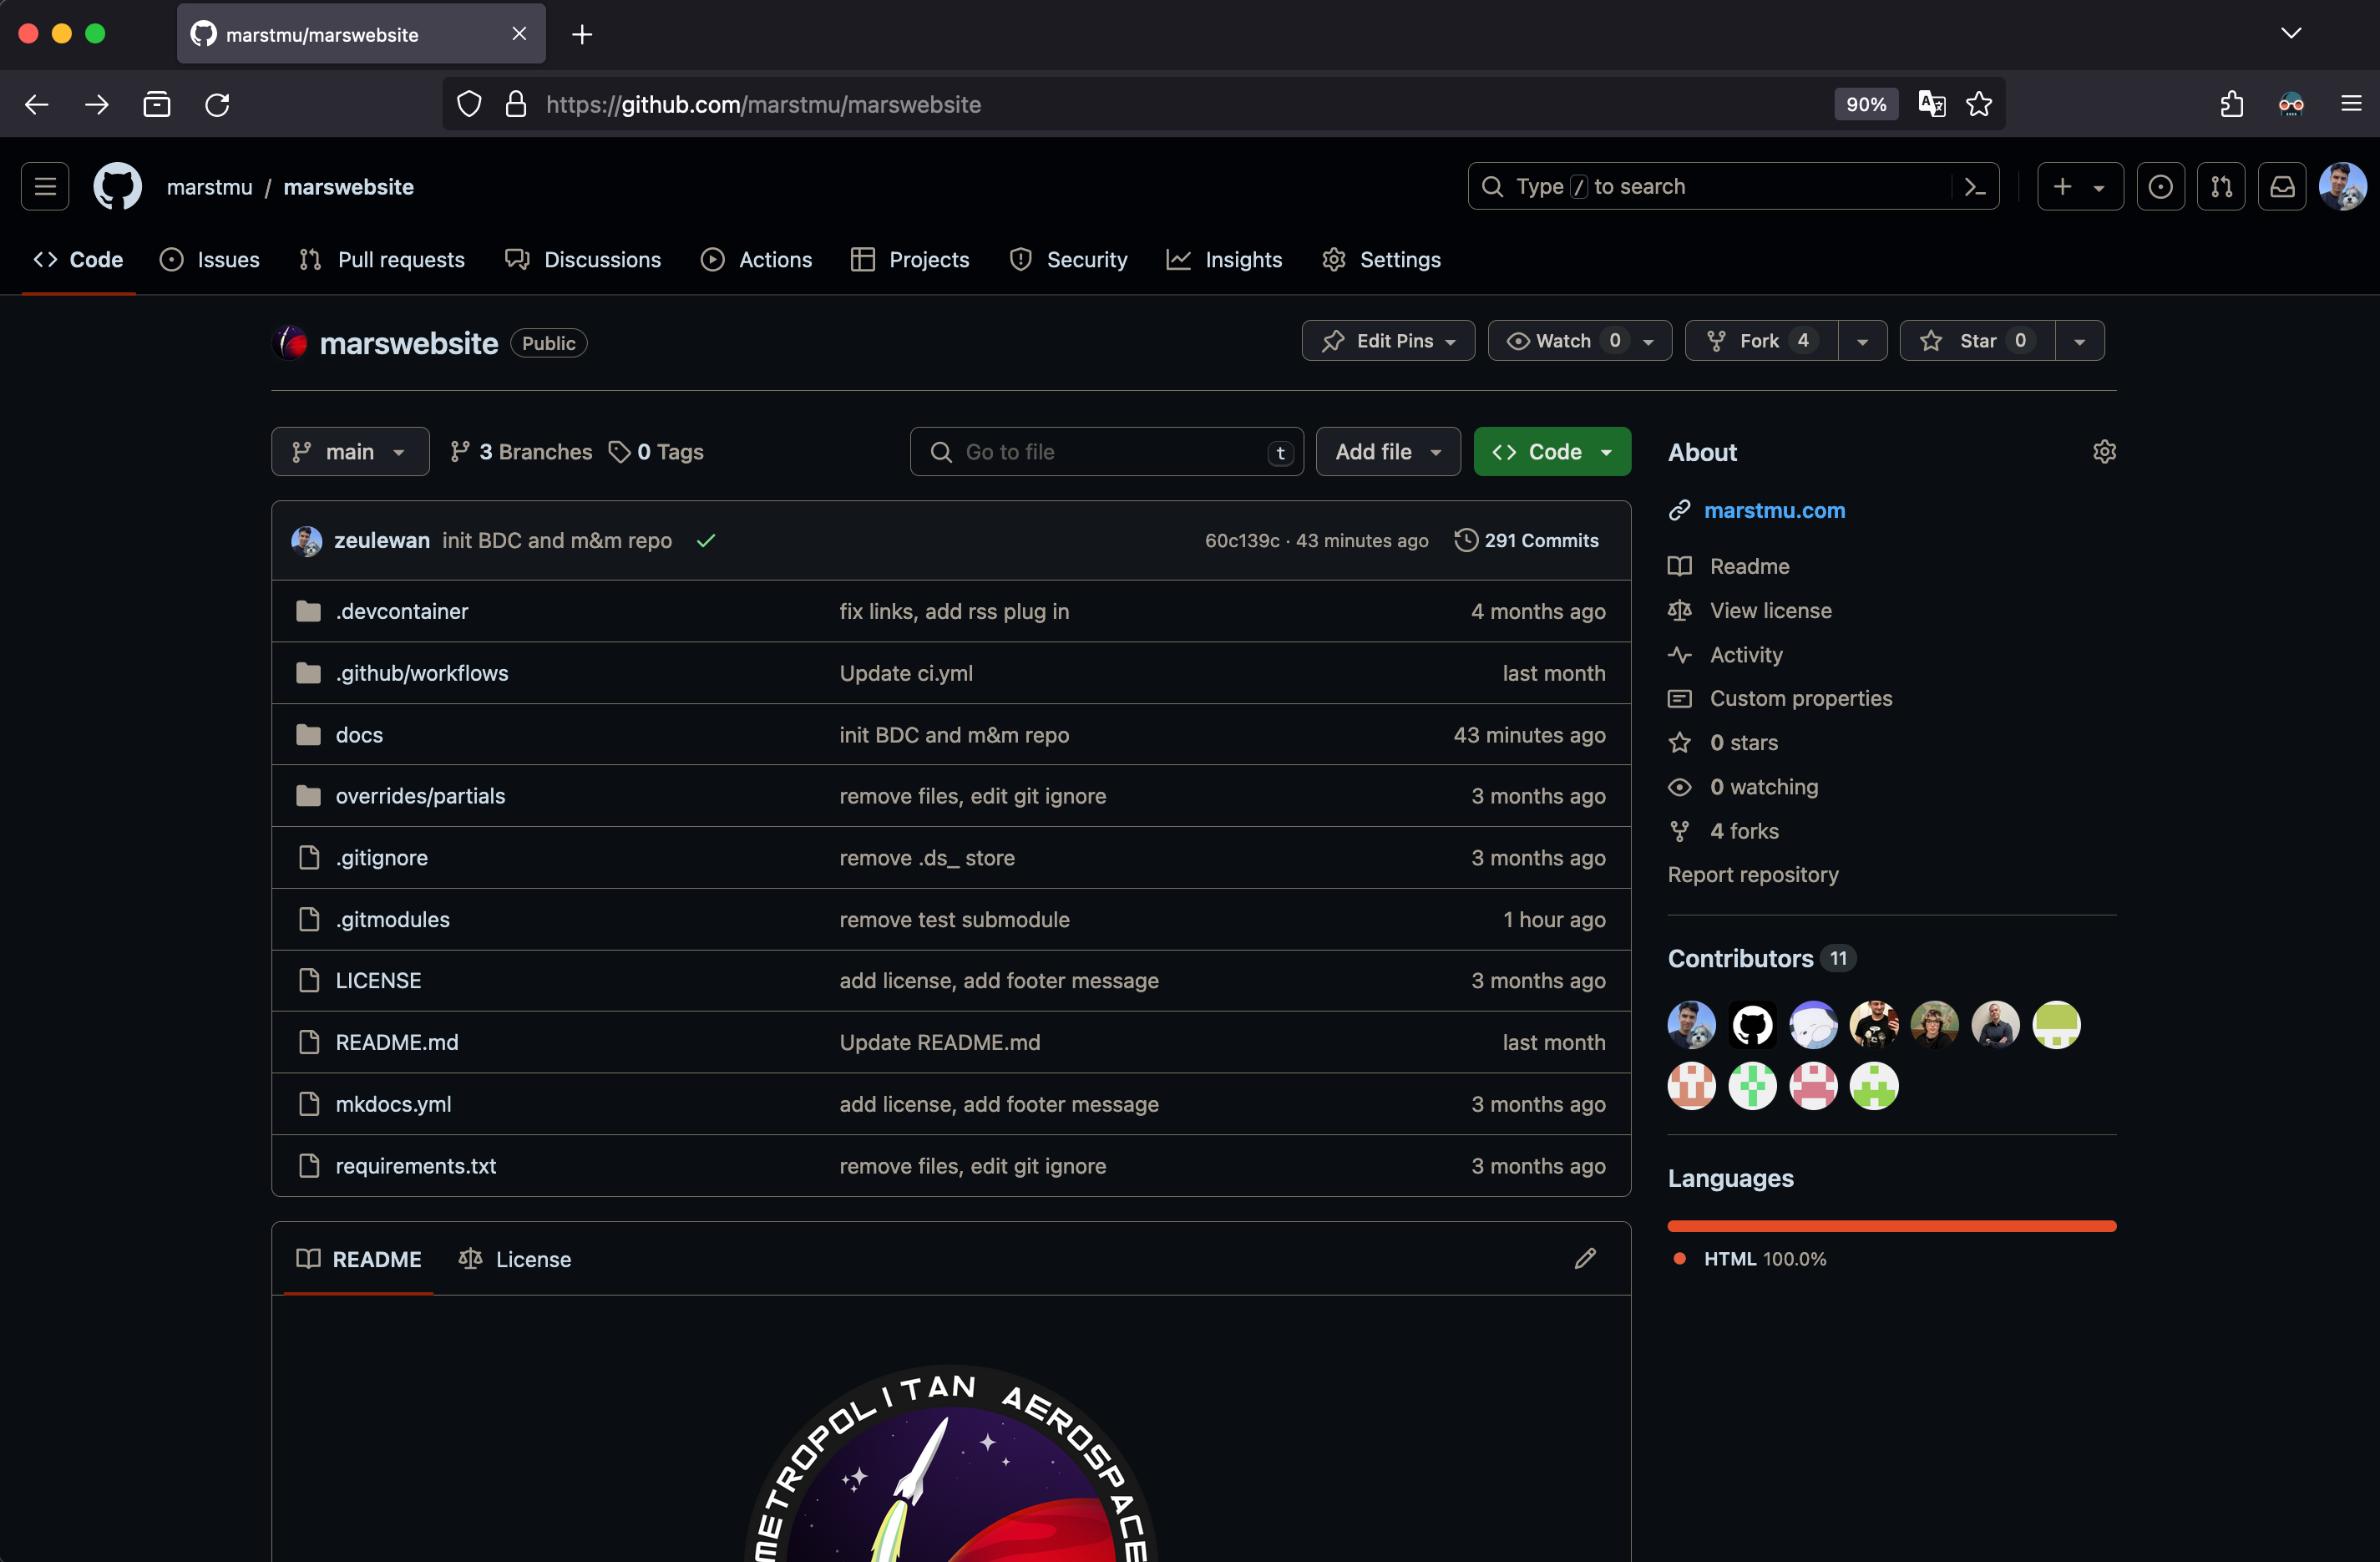Show the list all tabs chevron
2380x1562 pixels.
click(x=2291, y=33)
